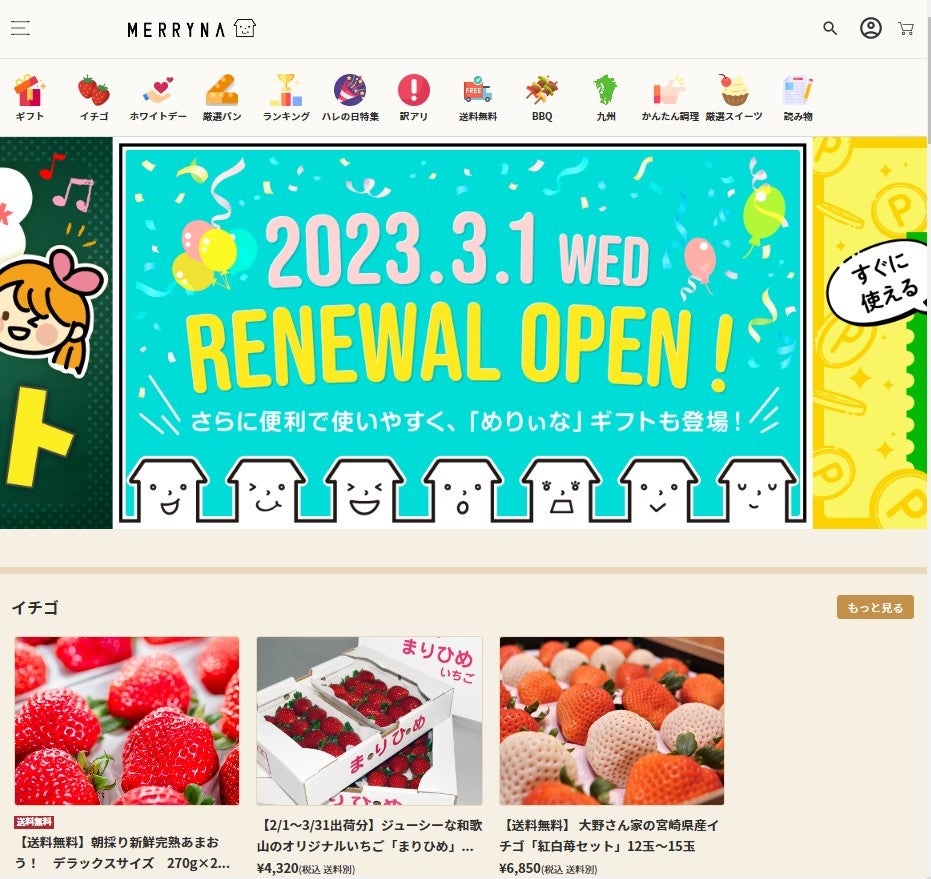This screenshot has height=879, width=931.
Task: Select the BBQ skewer category
Action: 542,98
